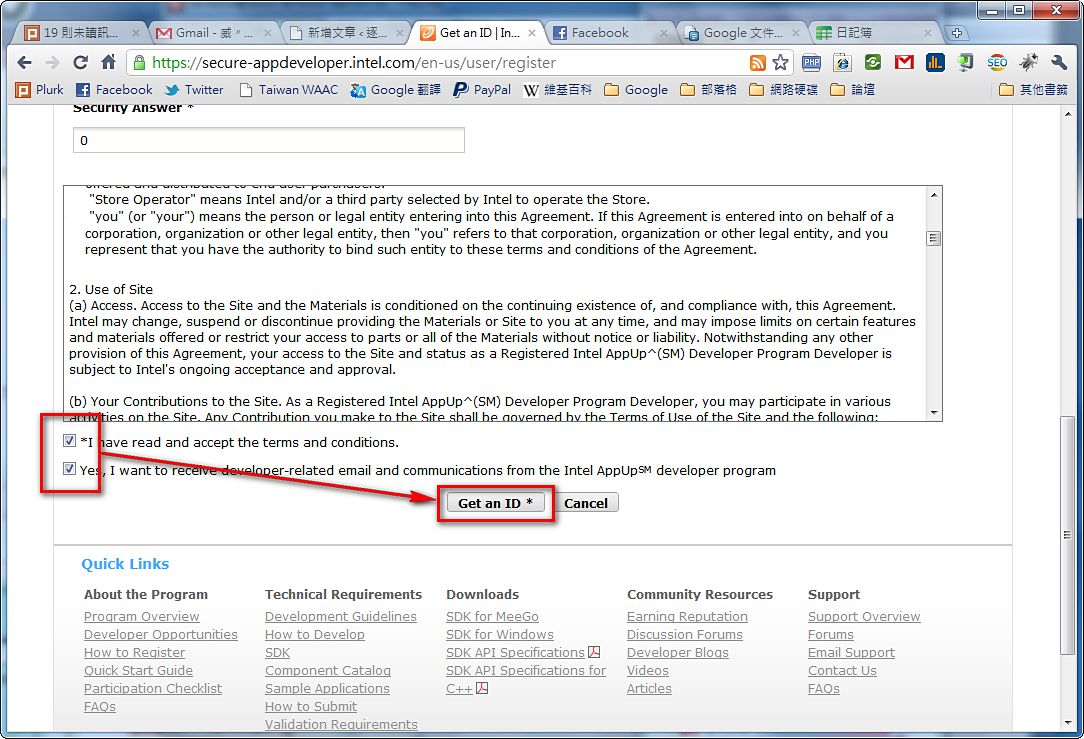Go back with browser back arrow
1084x739 pixels.
click(24, 63)
